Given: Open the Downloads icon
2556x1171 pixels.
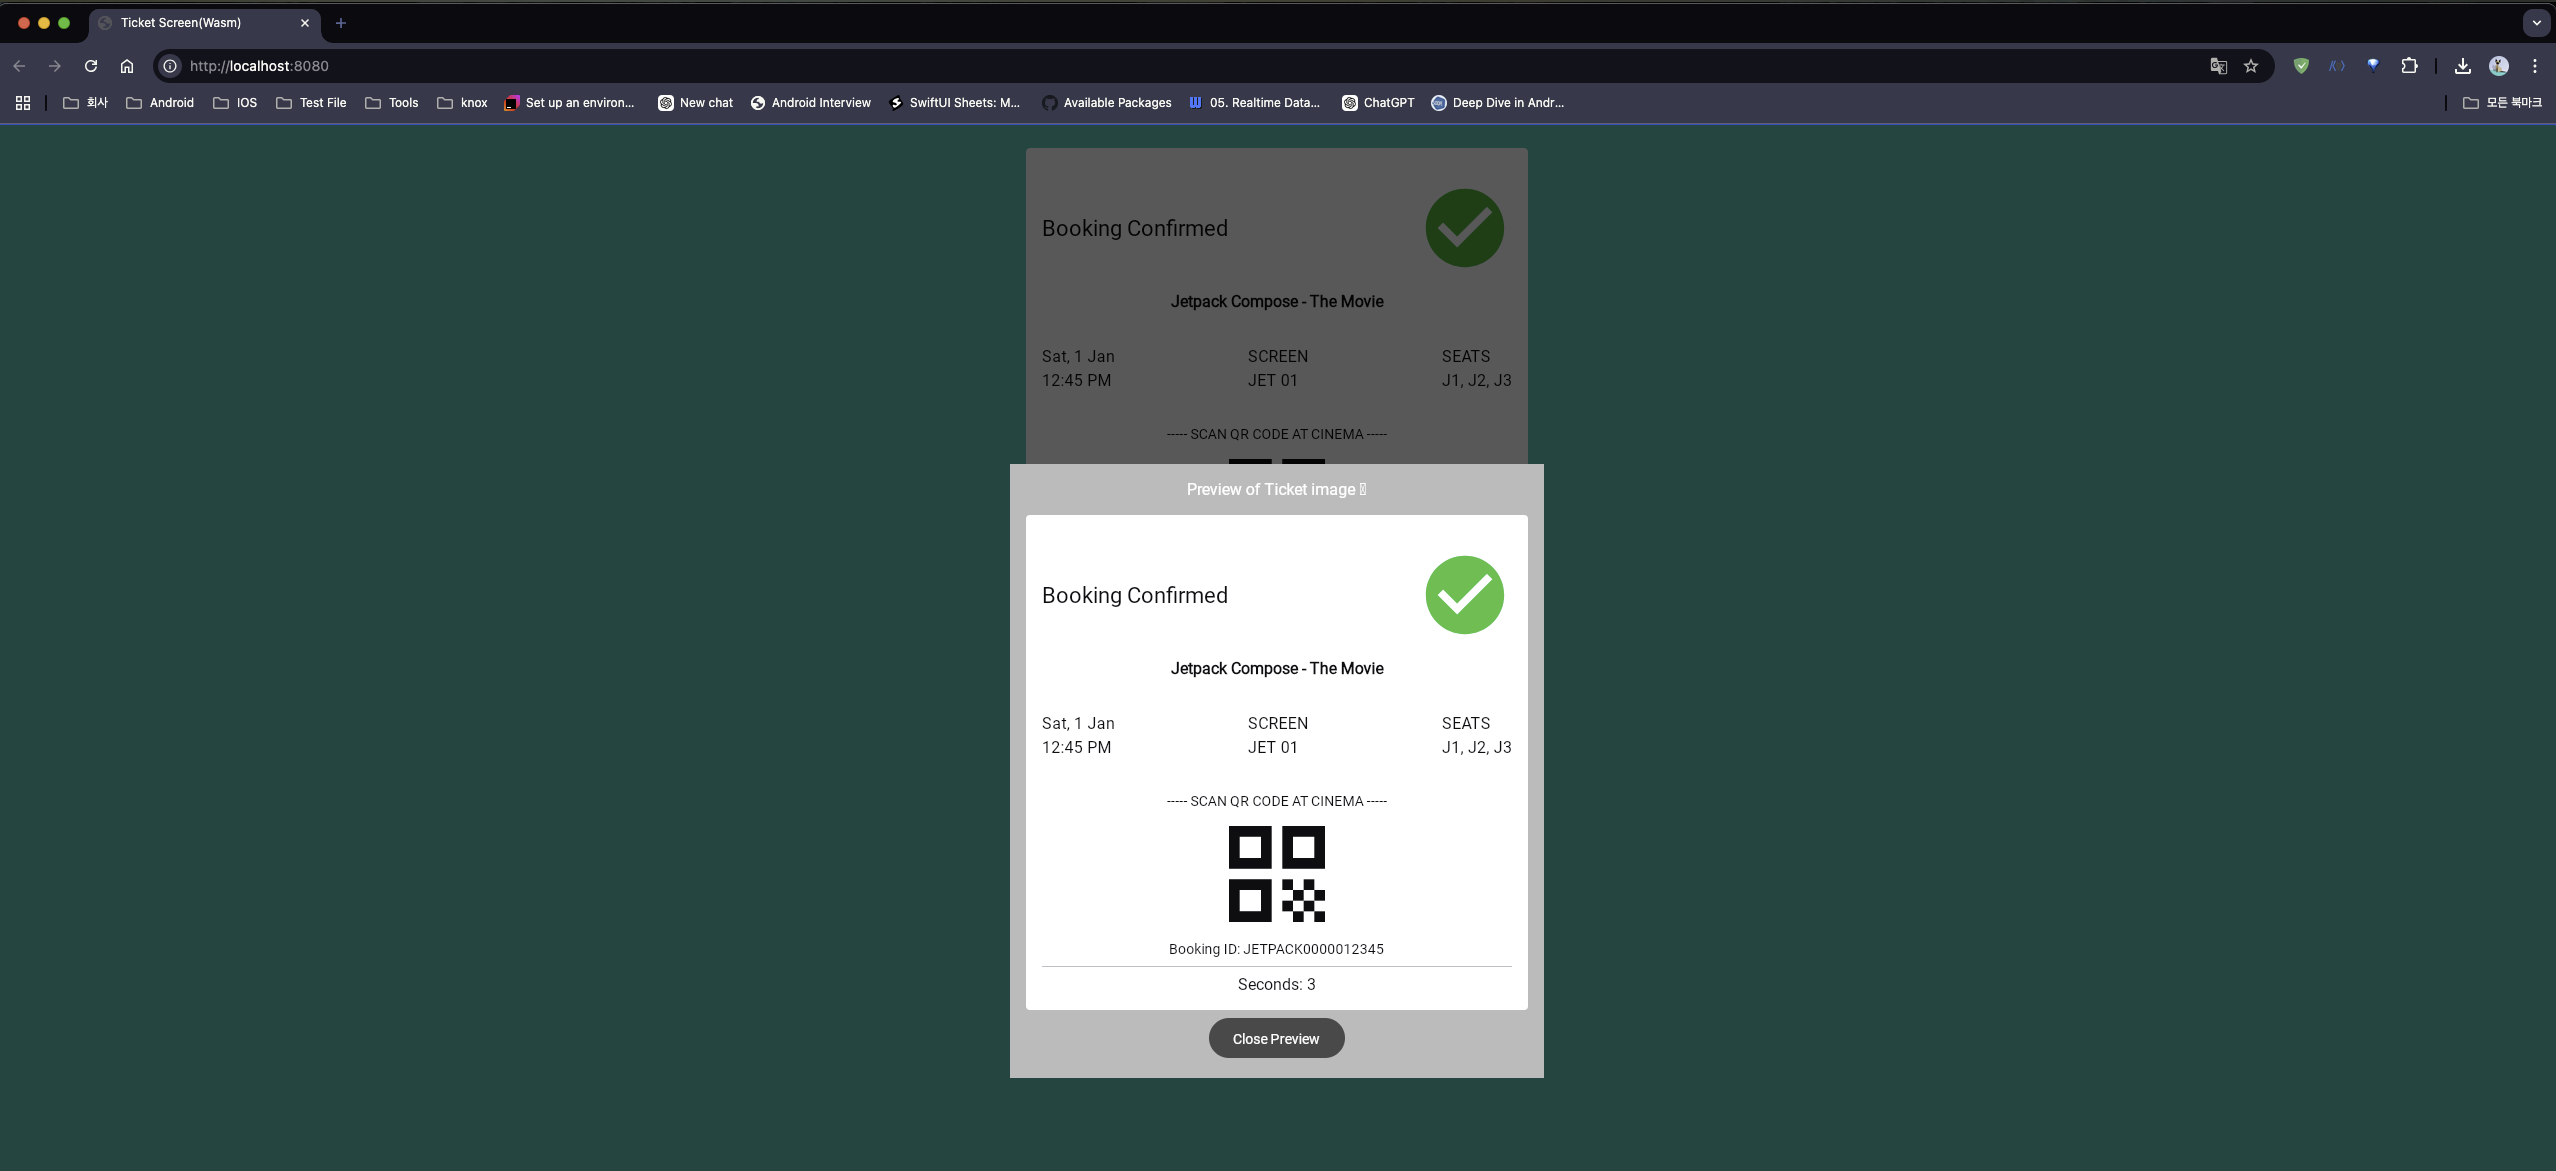Looking at the screenshot, I should click(x=2463, y=66).
